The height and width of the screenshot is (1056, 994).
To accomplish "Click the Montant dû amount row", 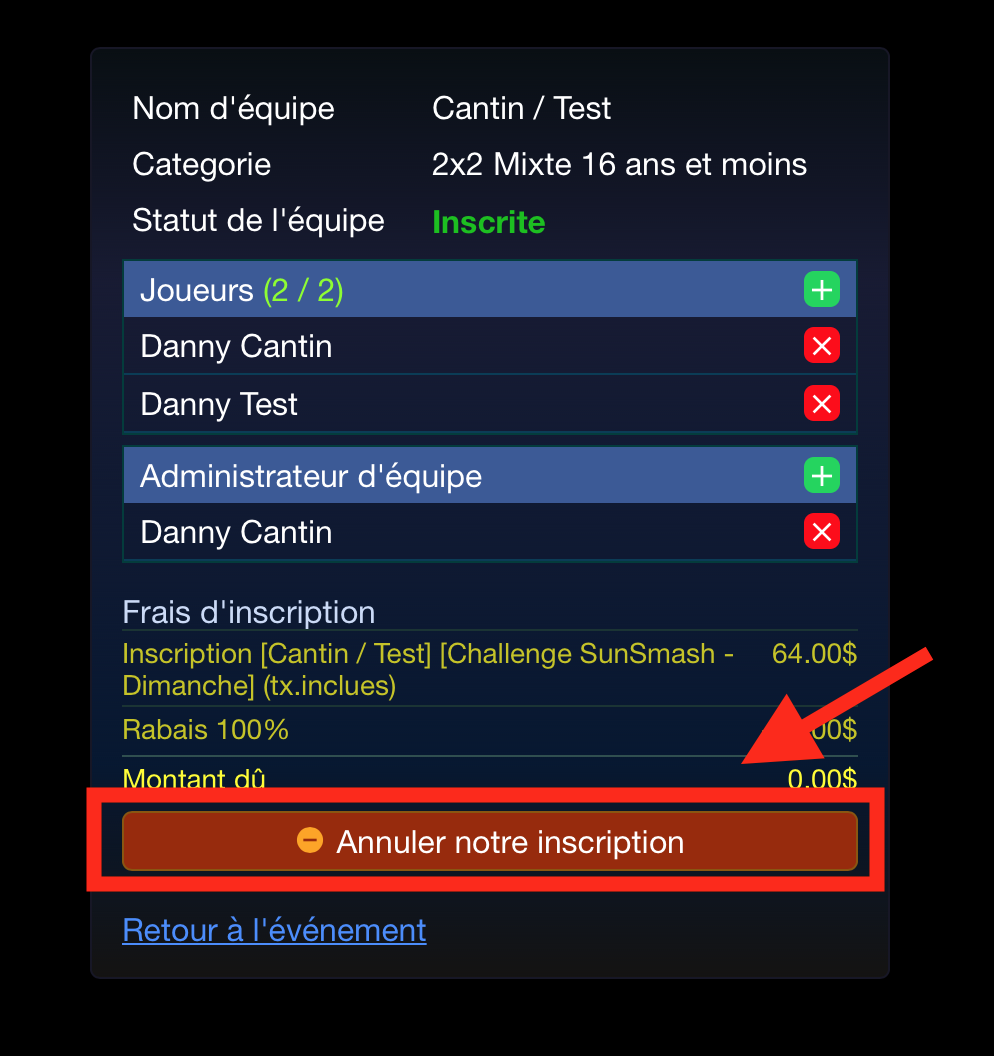I will tap(490, 778).
